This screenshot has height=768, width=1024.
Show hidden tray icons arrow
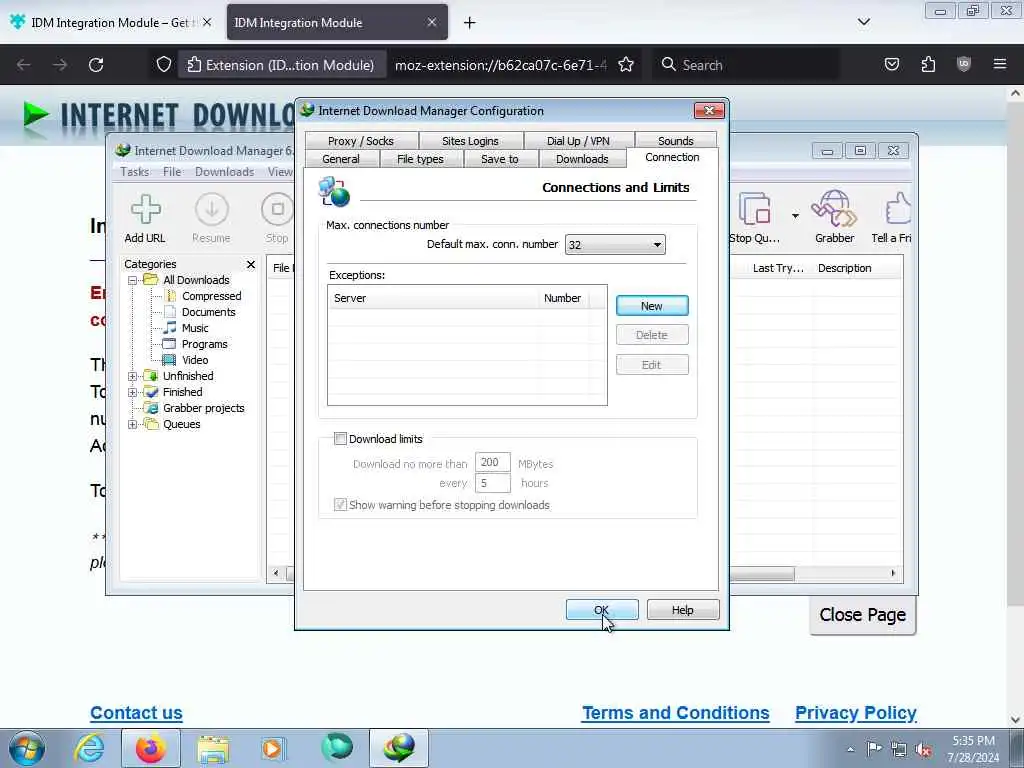point(850,750)
